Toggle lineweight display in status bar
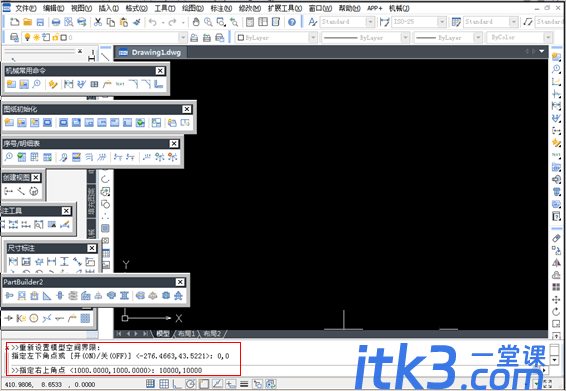Image resolution: width=566 pixels, height=391 pixels. (244, 384)
